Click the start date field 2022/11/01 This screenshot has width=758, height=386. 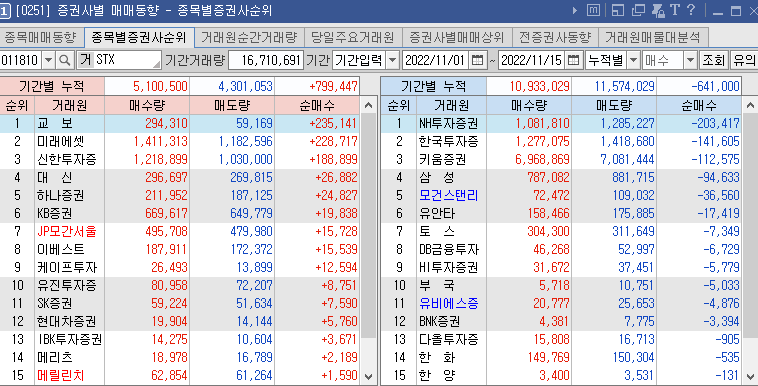tap(435, 60)
